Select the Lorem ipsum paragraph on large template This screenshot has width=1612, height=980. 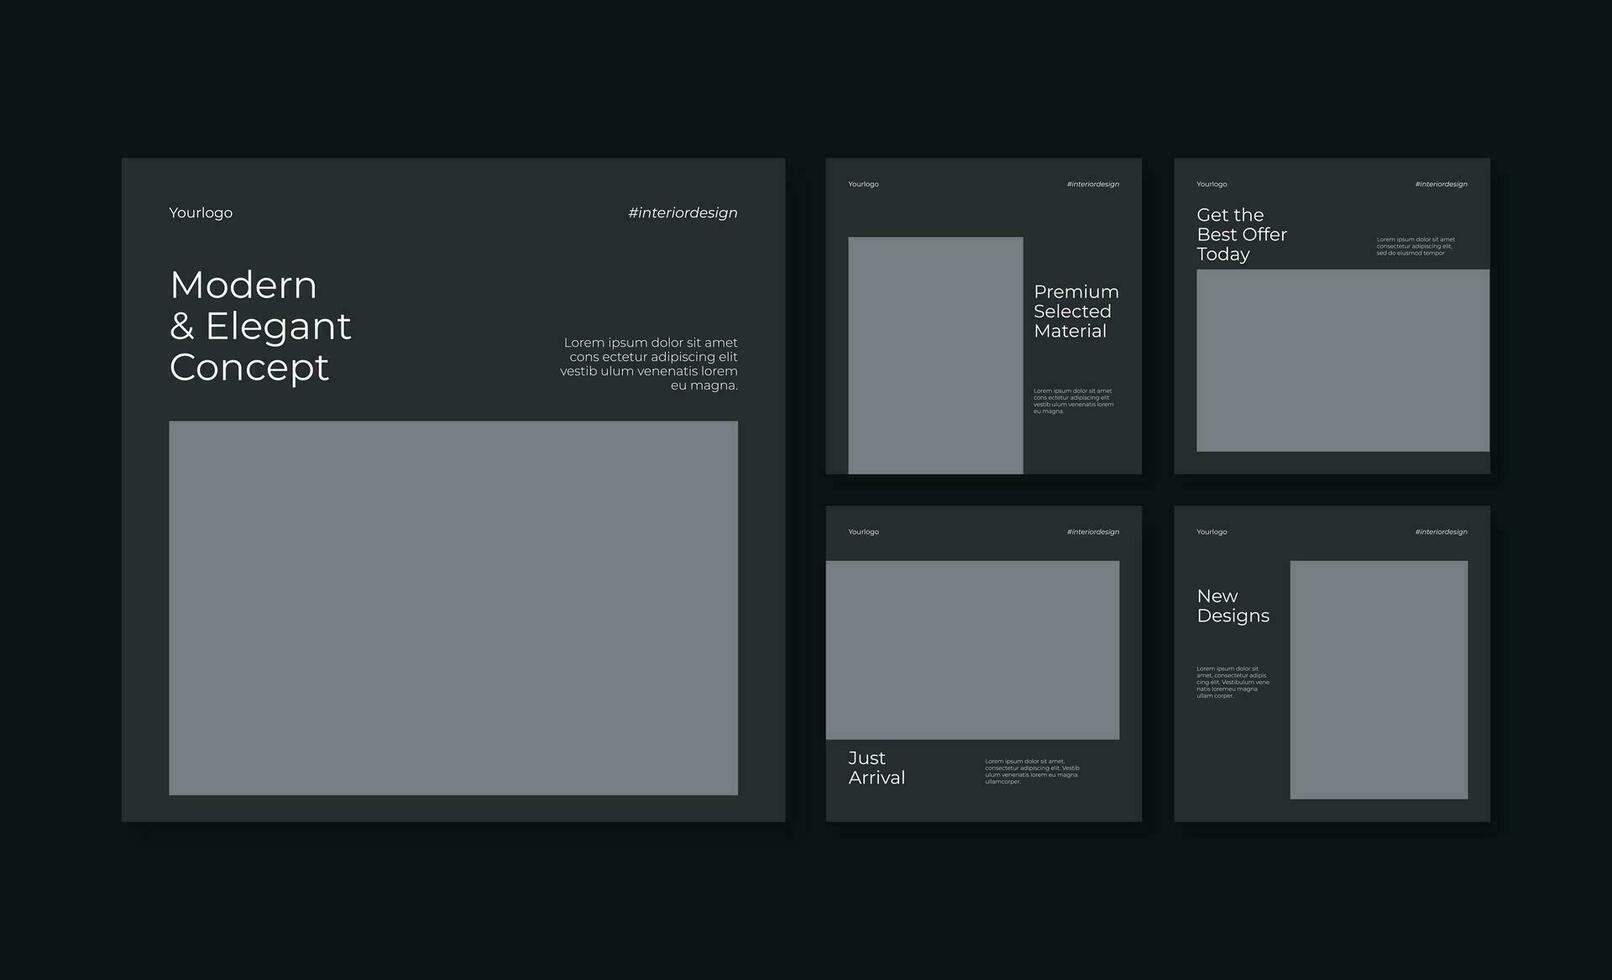[649, 364]
